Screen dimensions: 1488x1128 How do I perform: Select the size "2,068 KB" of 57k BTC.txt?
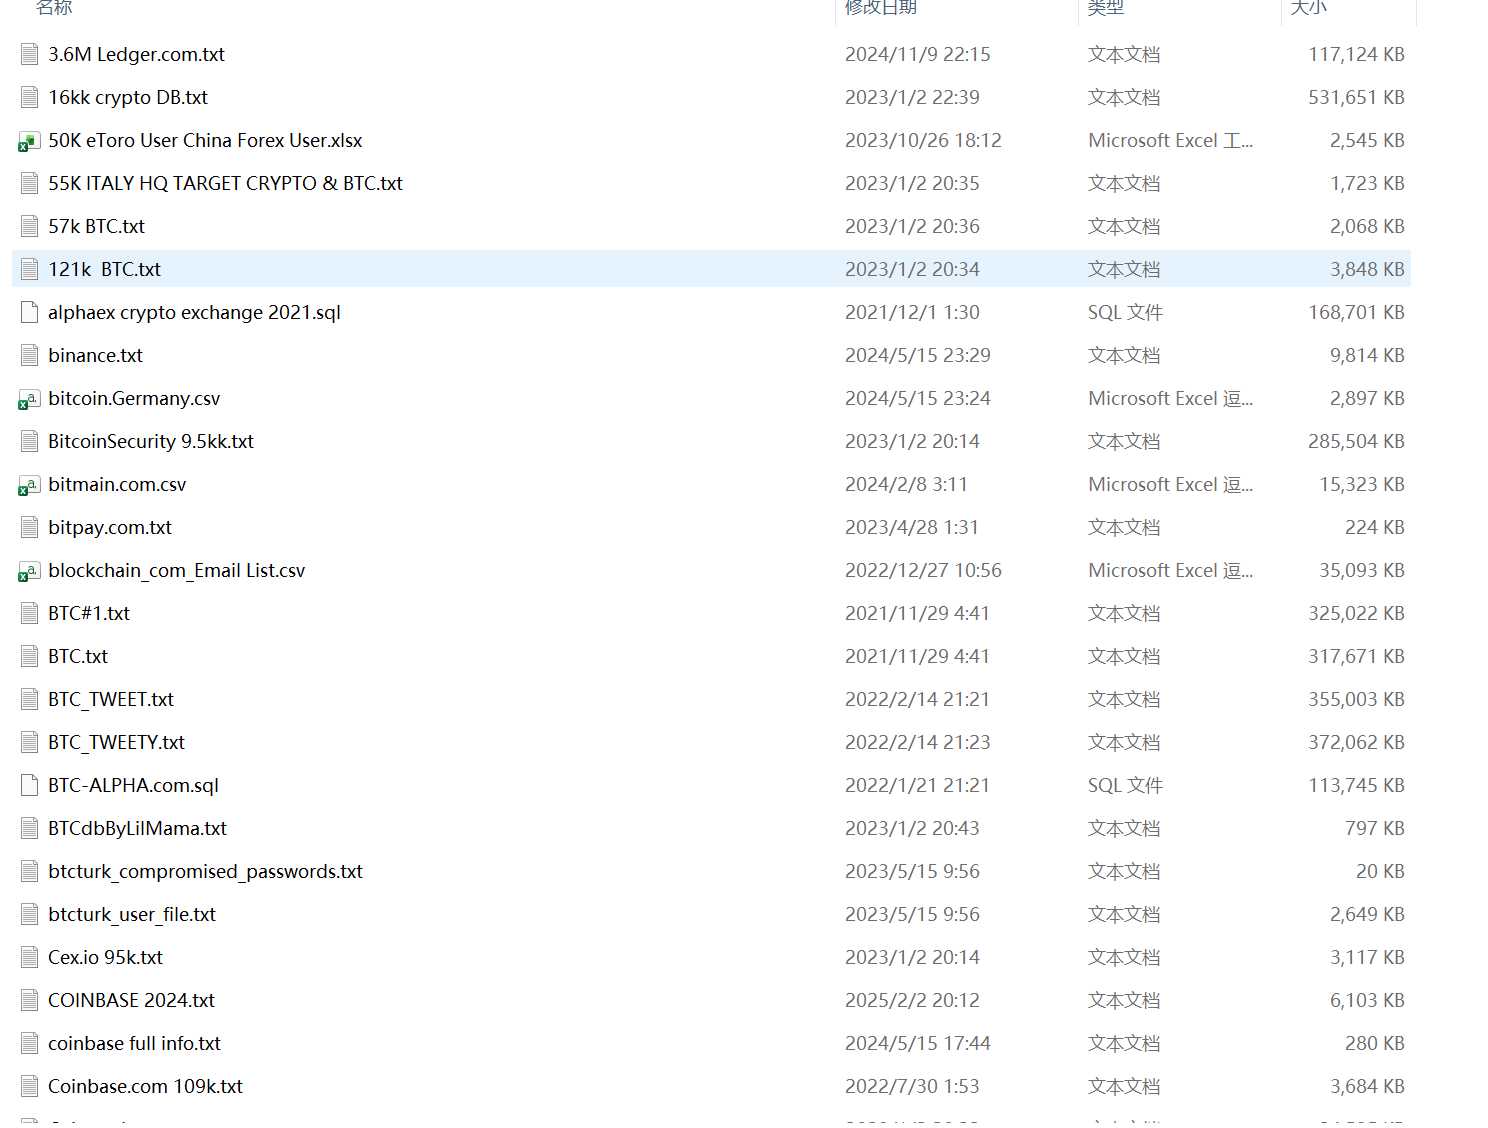[1367, 226]
